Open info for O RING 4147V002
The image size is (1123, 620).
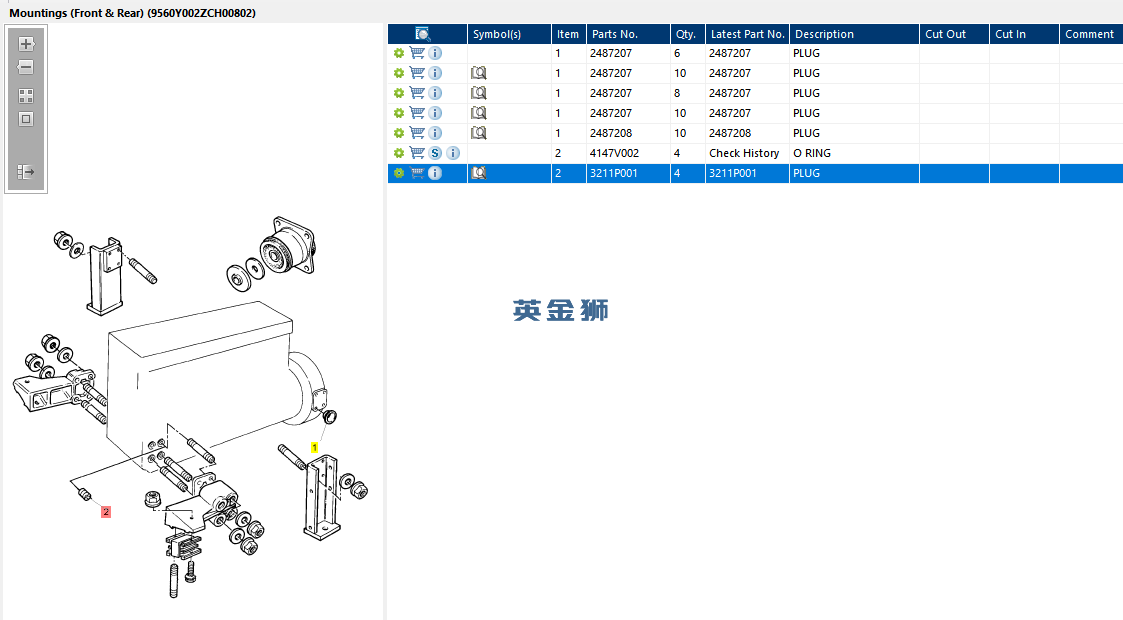click(453, 153)
